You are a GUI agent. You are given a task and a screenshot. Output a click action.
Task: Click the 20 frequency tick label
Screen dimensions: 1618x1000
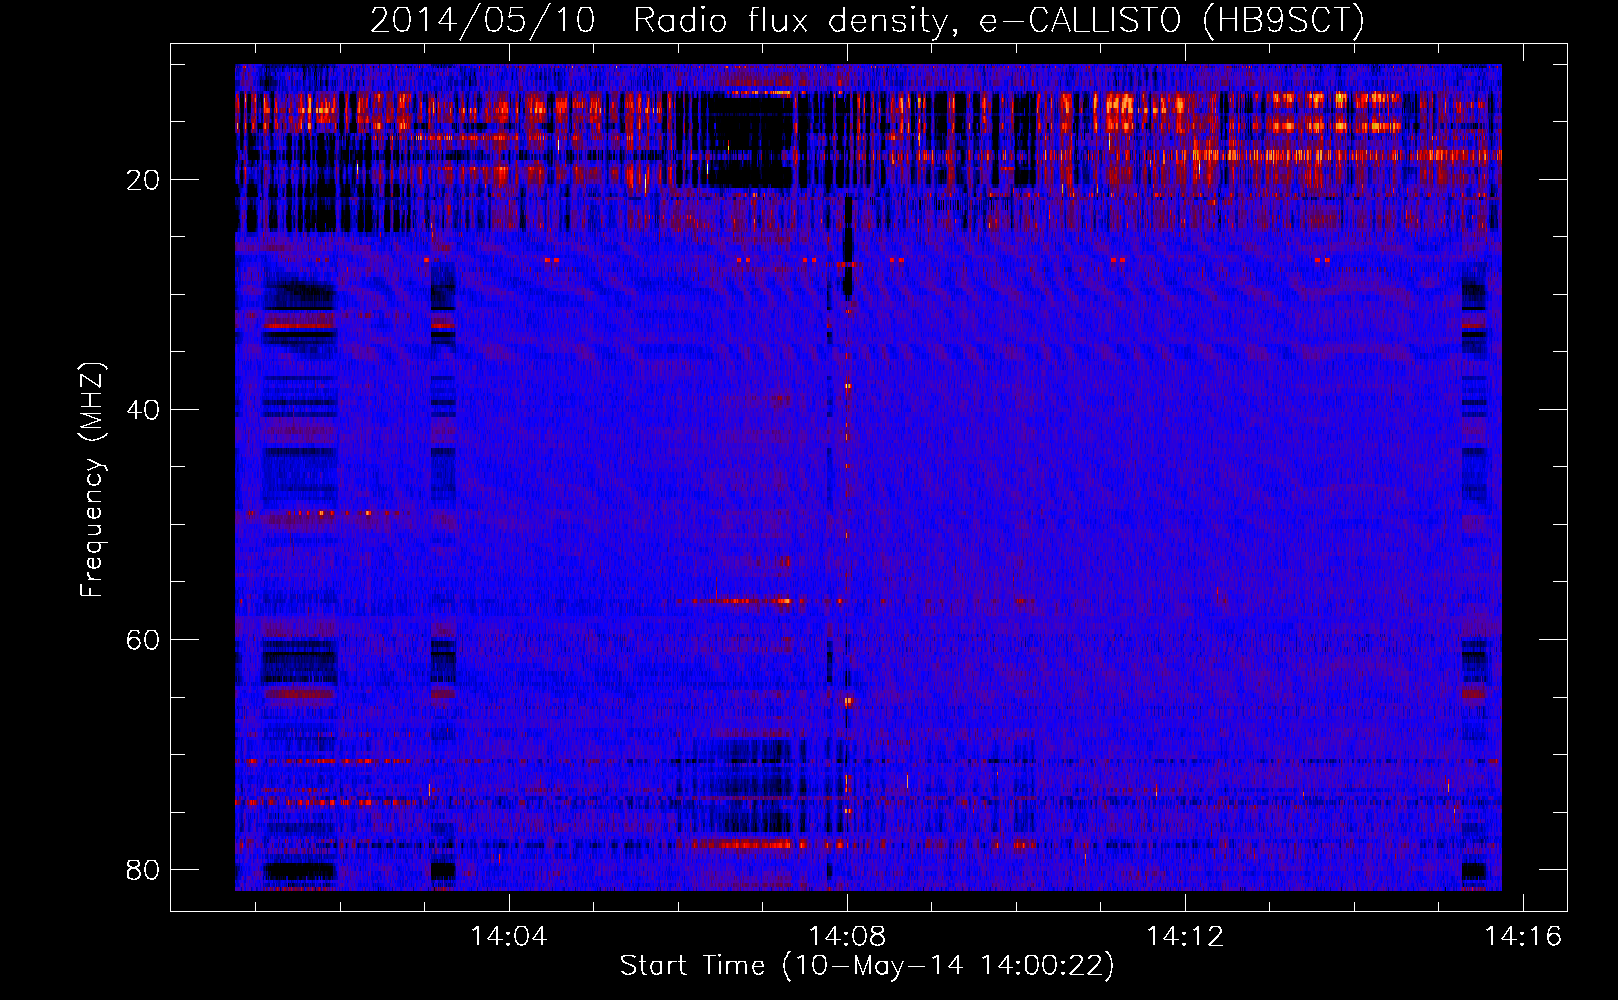tap(143, 180)
